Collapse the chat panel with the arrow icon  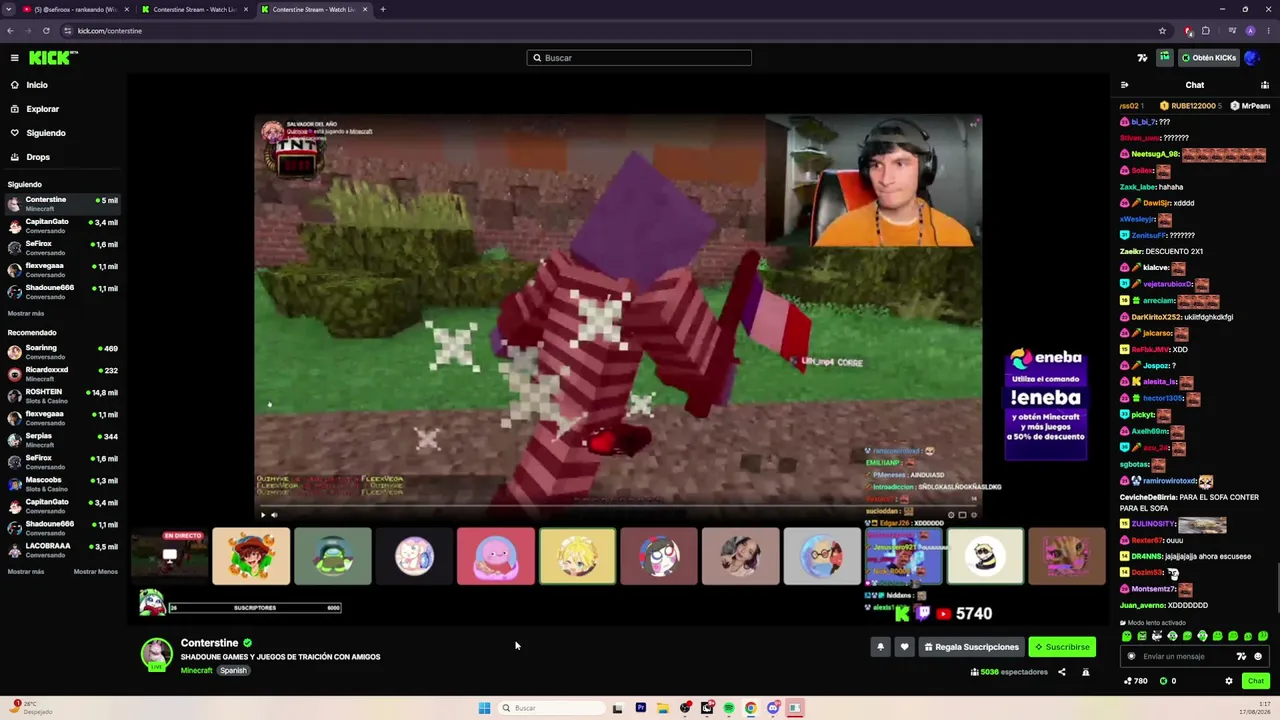(x=1124, y=85)
